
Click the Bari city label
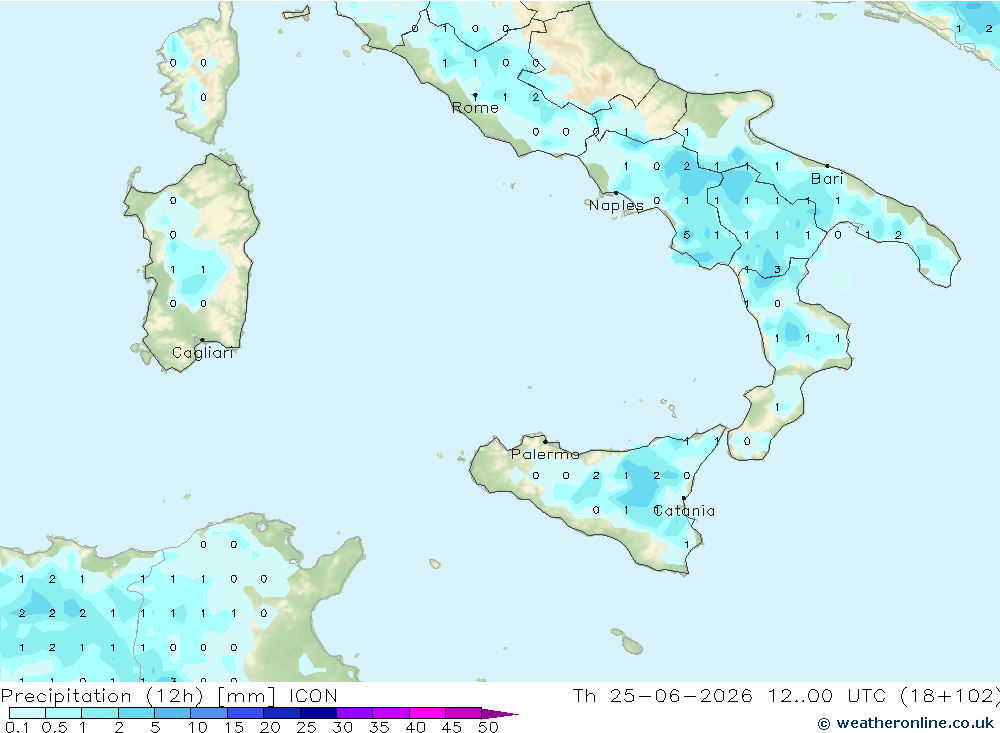[827, 179]
